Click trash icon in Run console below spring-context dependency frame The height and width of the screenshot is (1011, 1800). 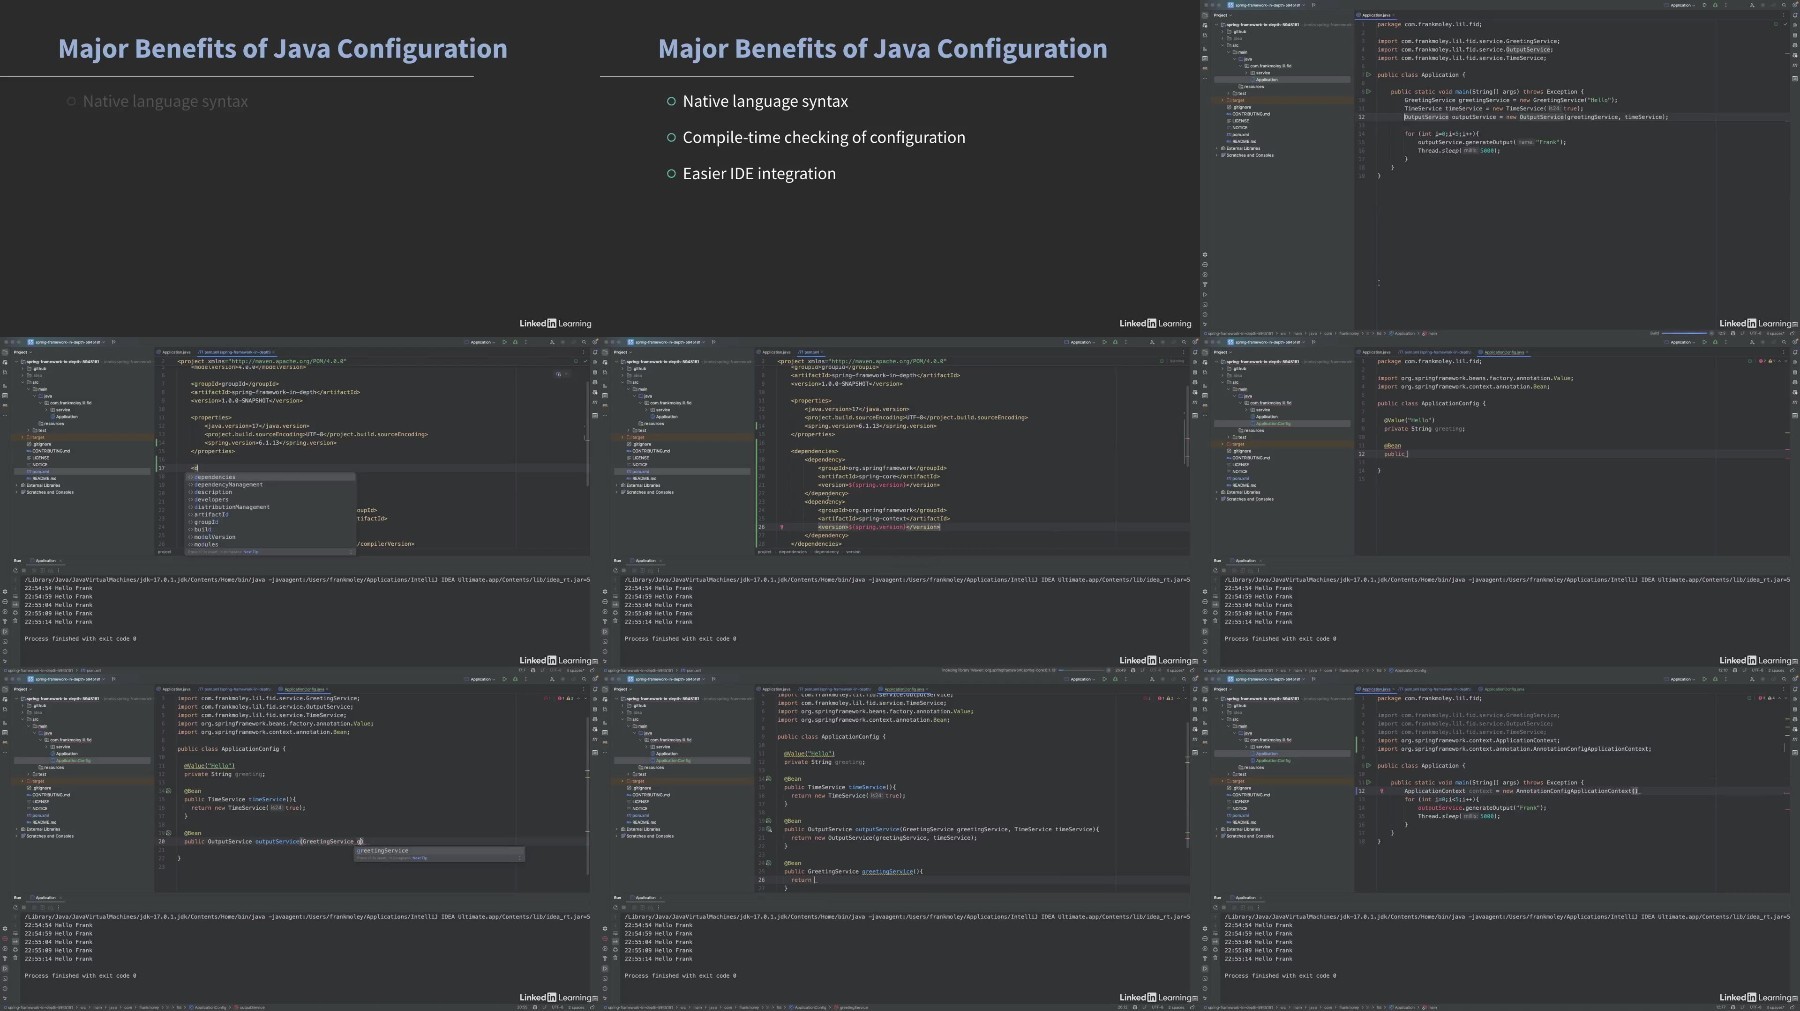[616, 622]
